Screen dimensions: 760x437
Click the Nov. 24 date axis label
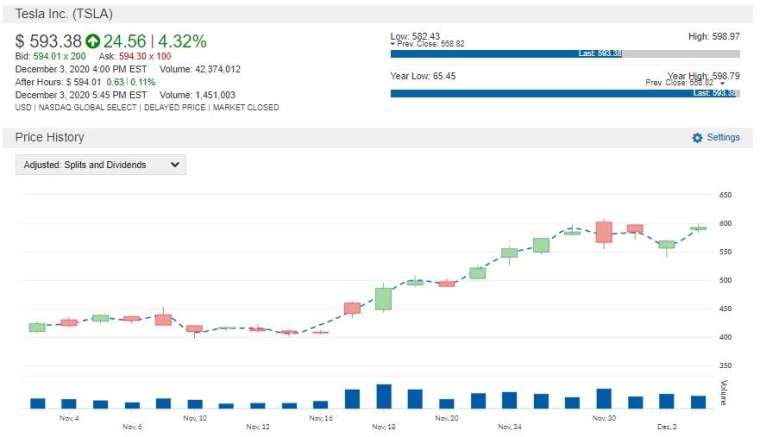pyautogui.click(x=510, y=427)
